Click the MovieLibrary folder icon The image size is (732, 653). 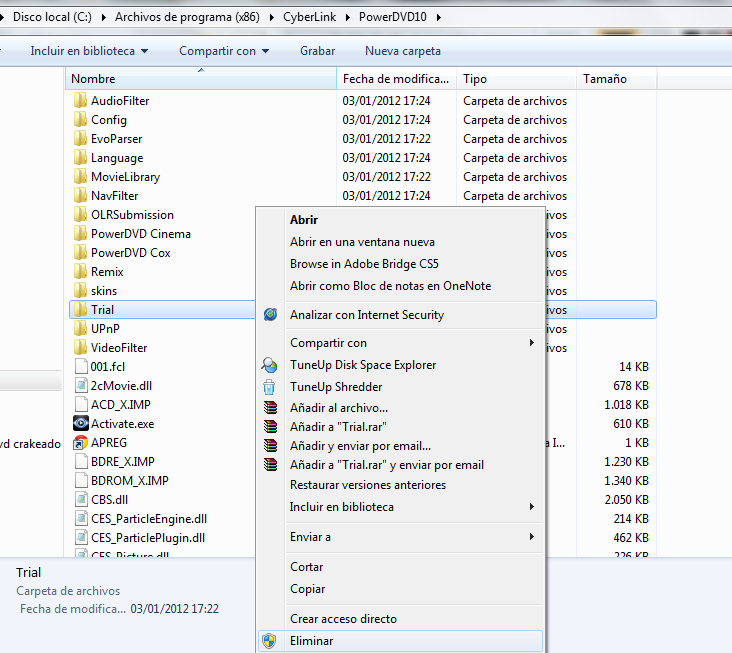80,176
